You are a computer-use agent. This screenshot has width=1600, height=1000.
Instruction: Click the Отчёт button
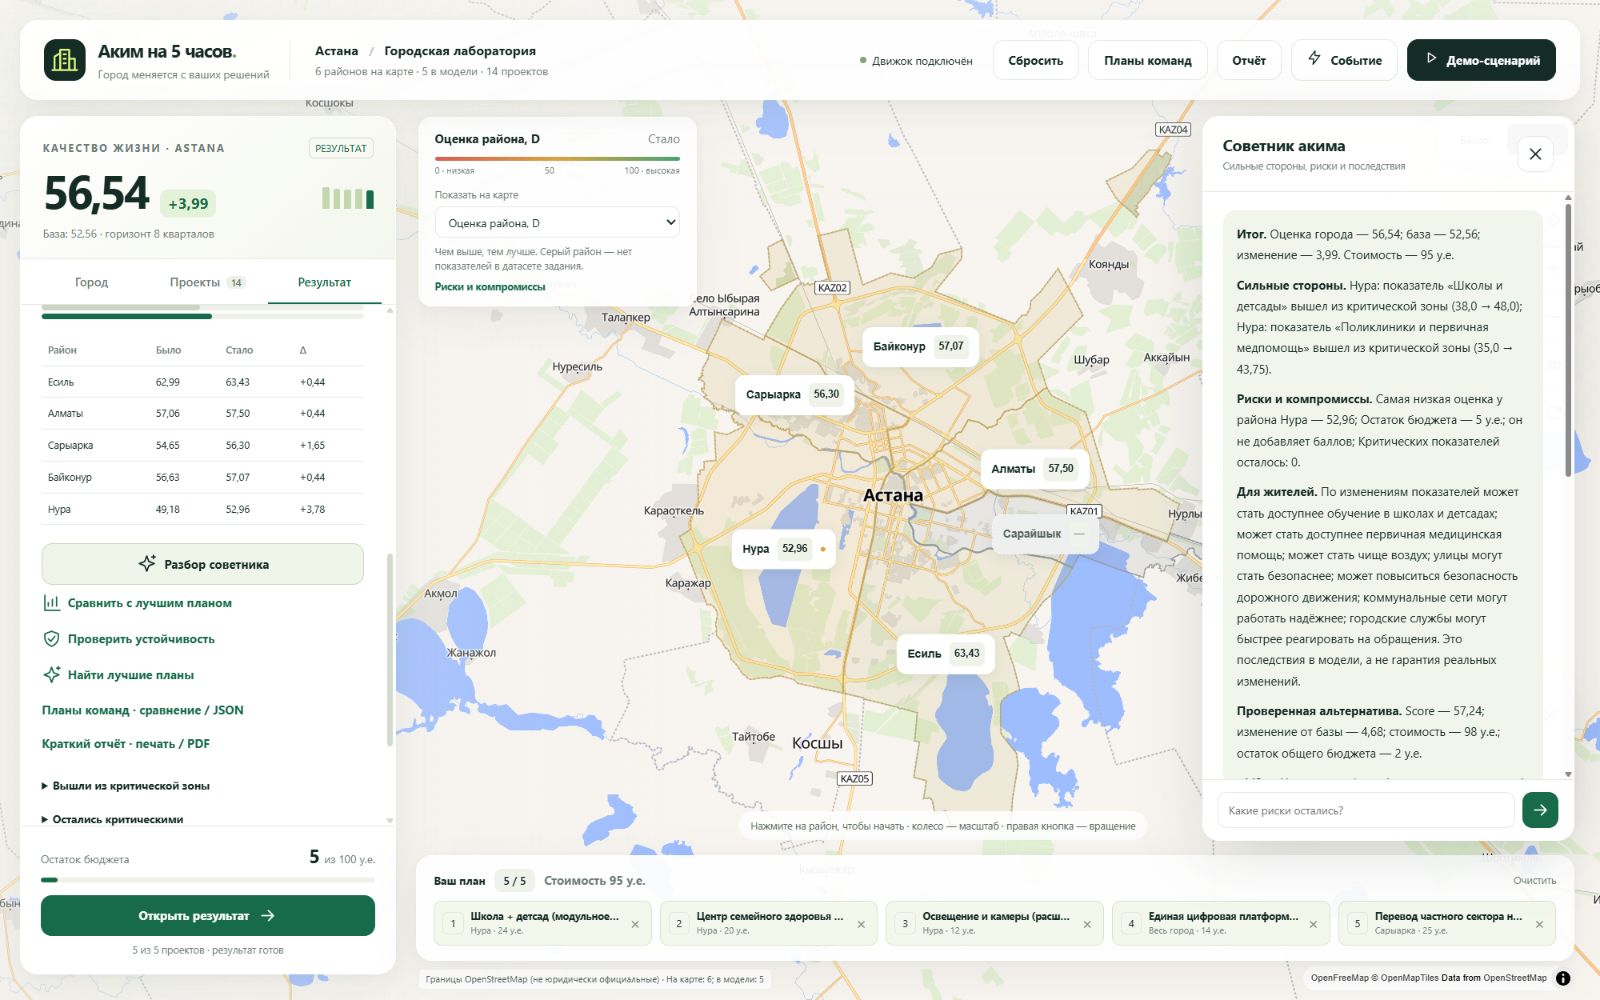pos(1249,60)
